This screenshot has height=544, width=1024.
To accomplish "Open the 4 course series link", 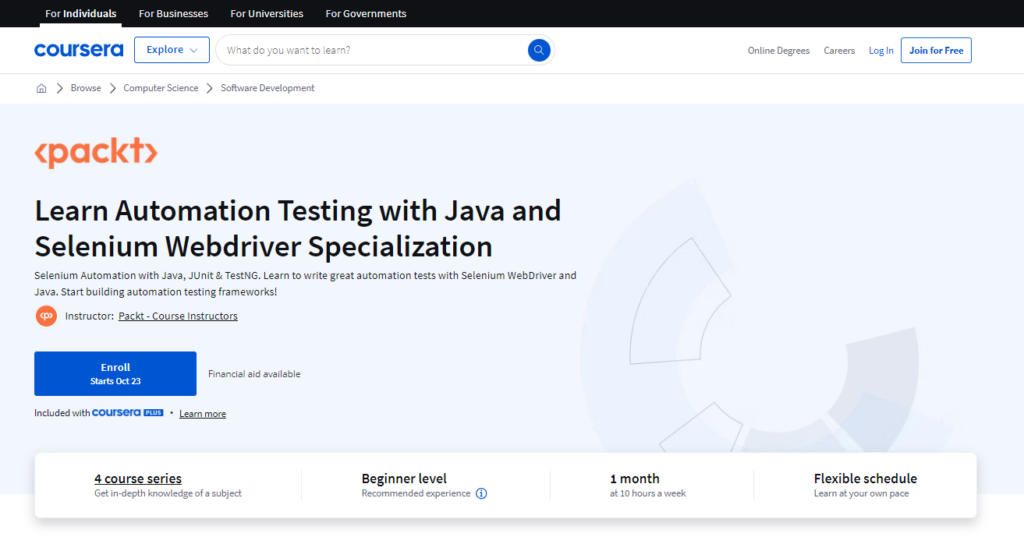I will tap(138, 479).
